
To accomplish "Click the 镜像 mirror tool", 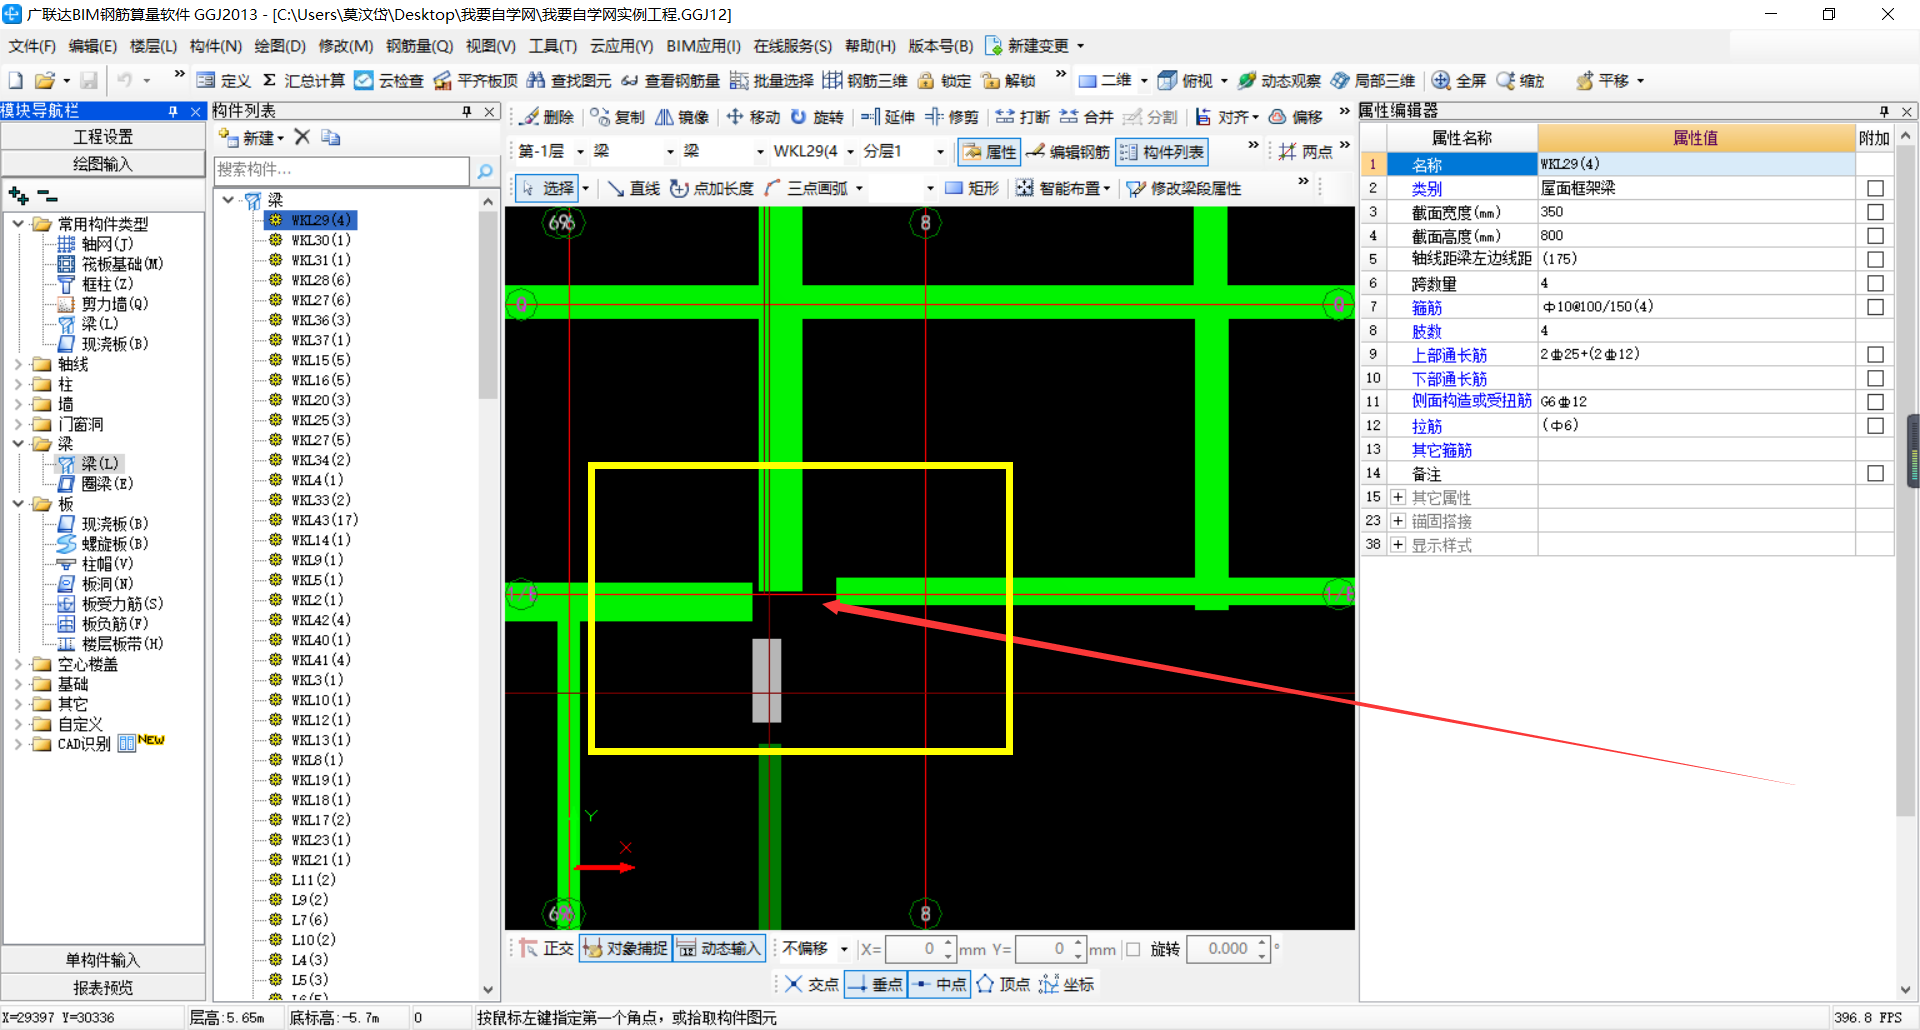I will pyautogui.click(x=682, y=117).
